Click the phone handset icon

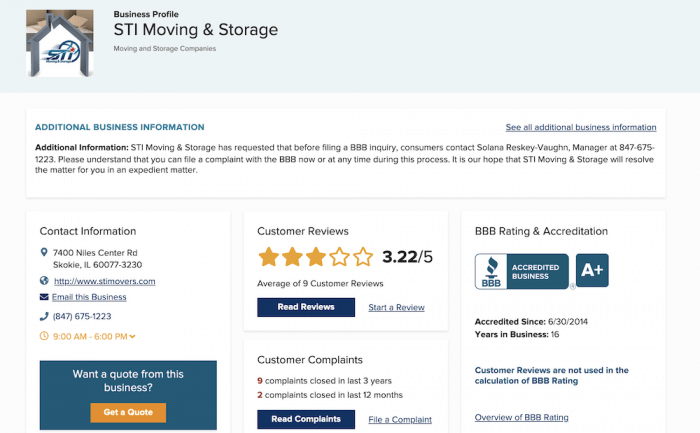(44, 316)
